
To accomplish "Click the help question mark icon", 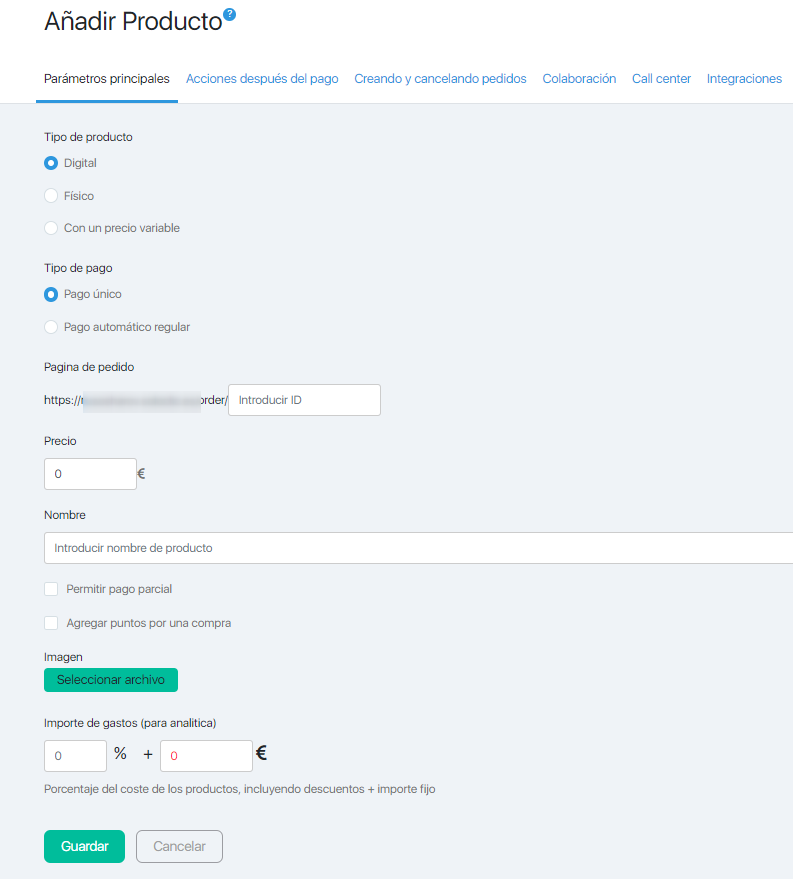I will tap(229, 14).
